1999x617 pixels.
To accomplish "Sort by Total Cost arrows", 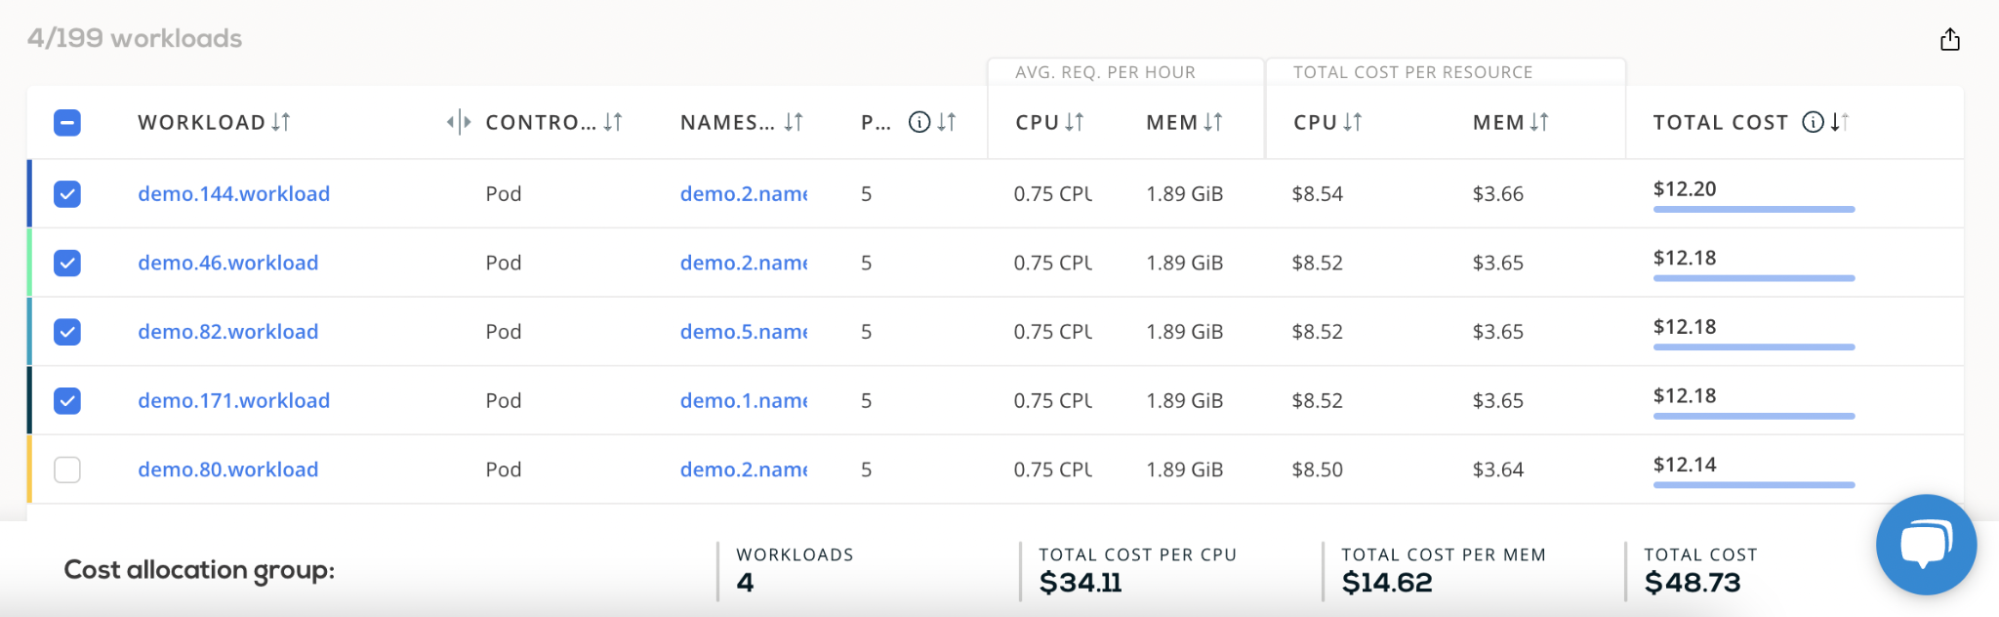I will pyautogui.click(x=1840, y=122).
